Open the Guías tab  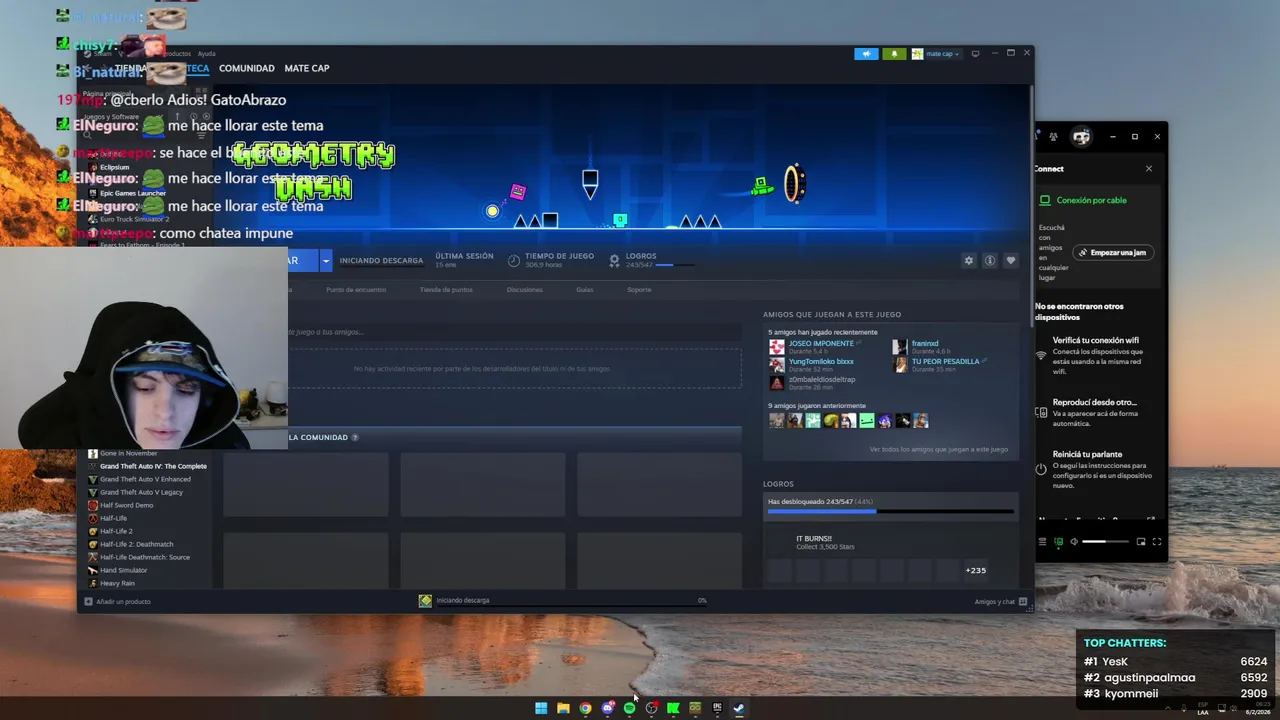click(x=584, y=290)
